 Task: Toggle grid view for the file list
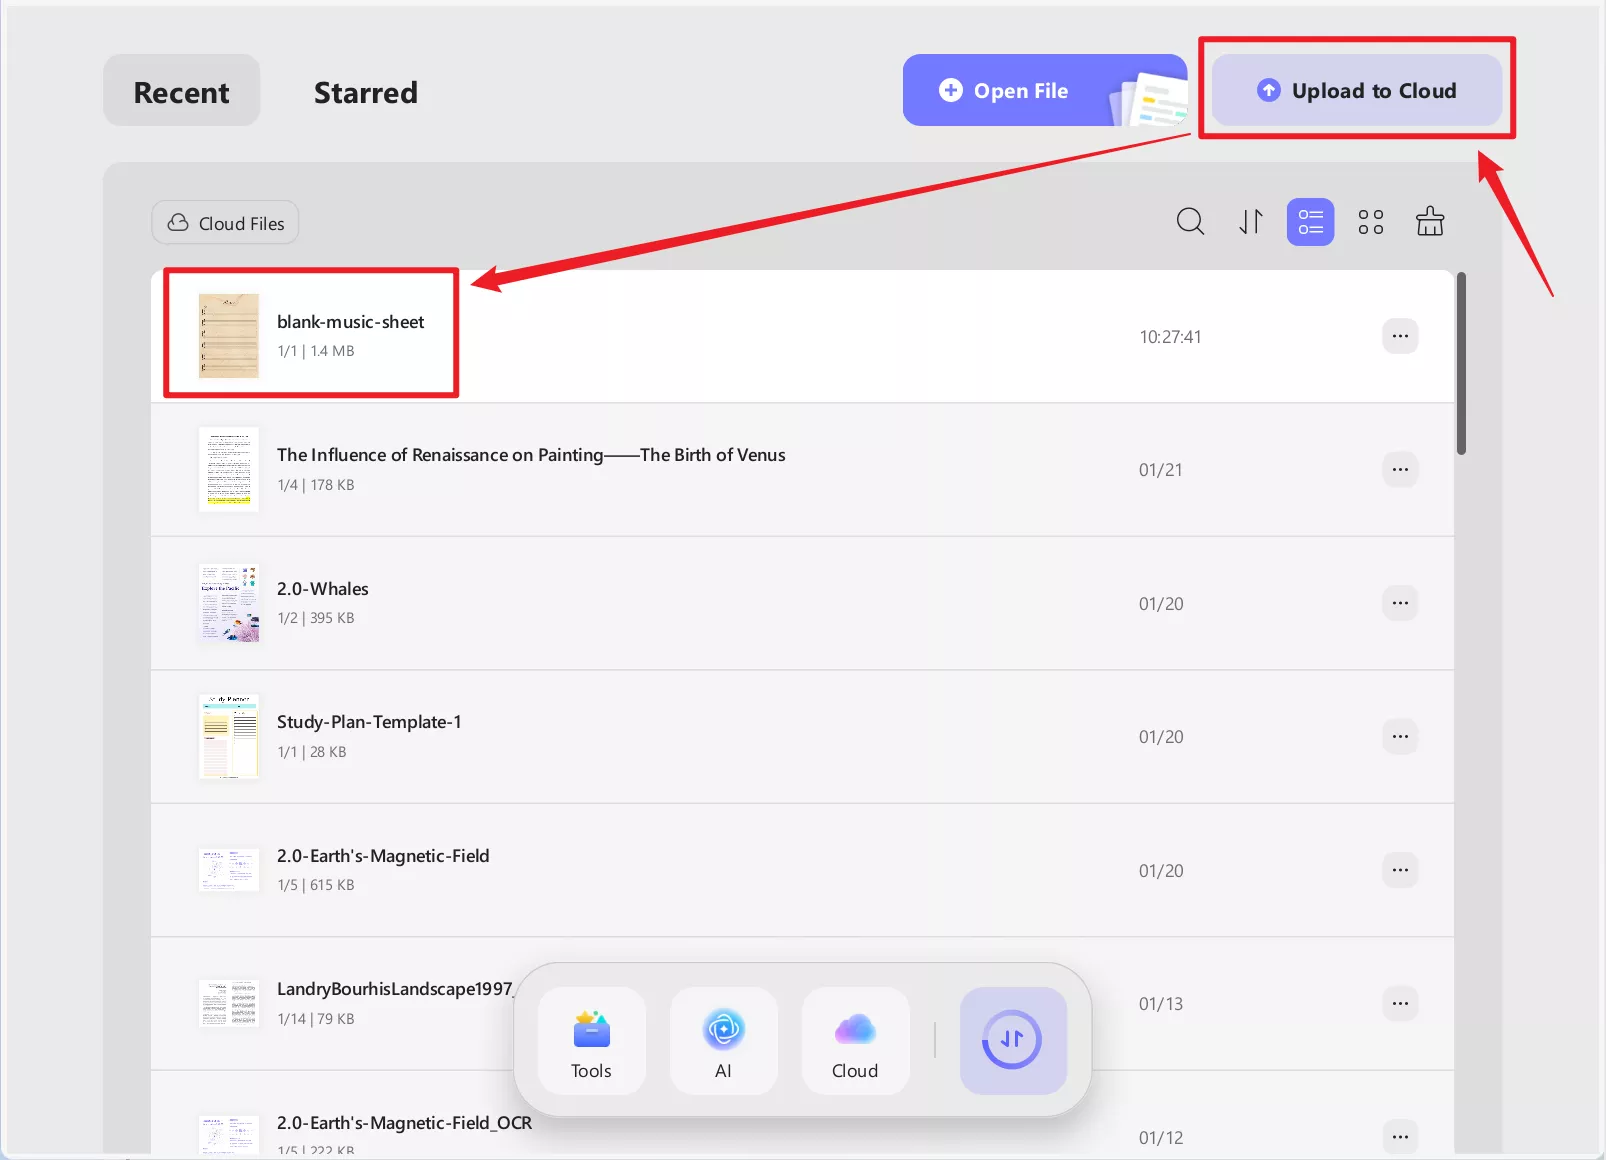tap(1370, 221)
